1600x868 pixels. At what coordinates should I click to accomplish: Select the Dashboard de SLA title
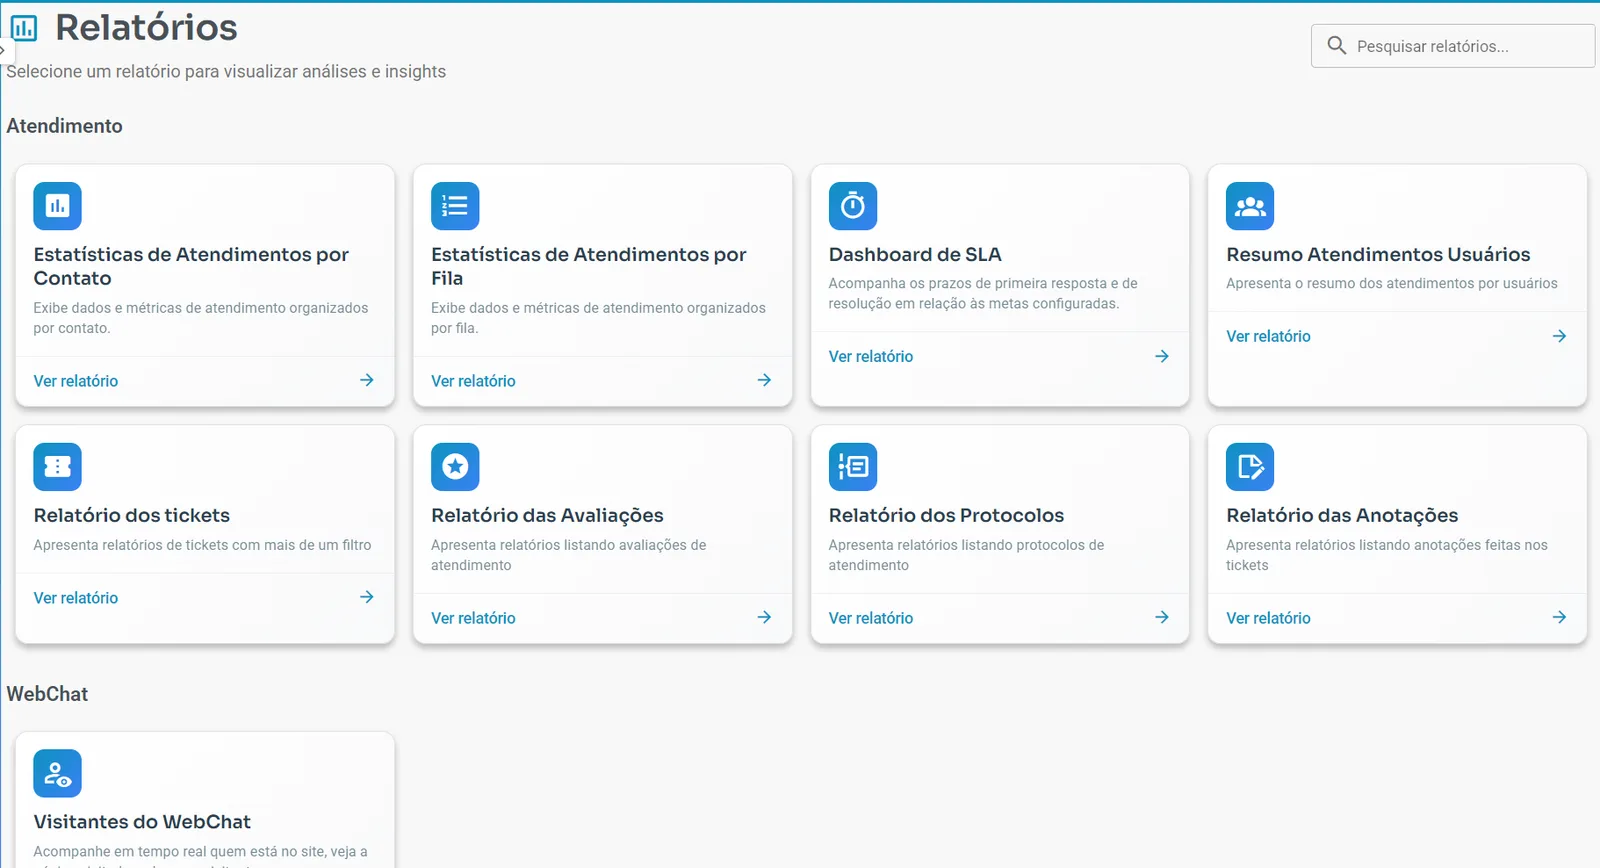tap(915, 254)
